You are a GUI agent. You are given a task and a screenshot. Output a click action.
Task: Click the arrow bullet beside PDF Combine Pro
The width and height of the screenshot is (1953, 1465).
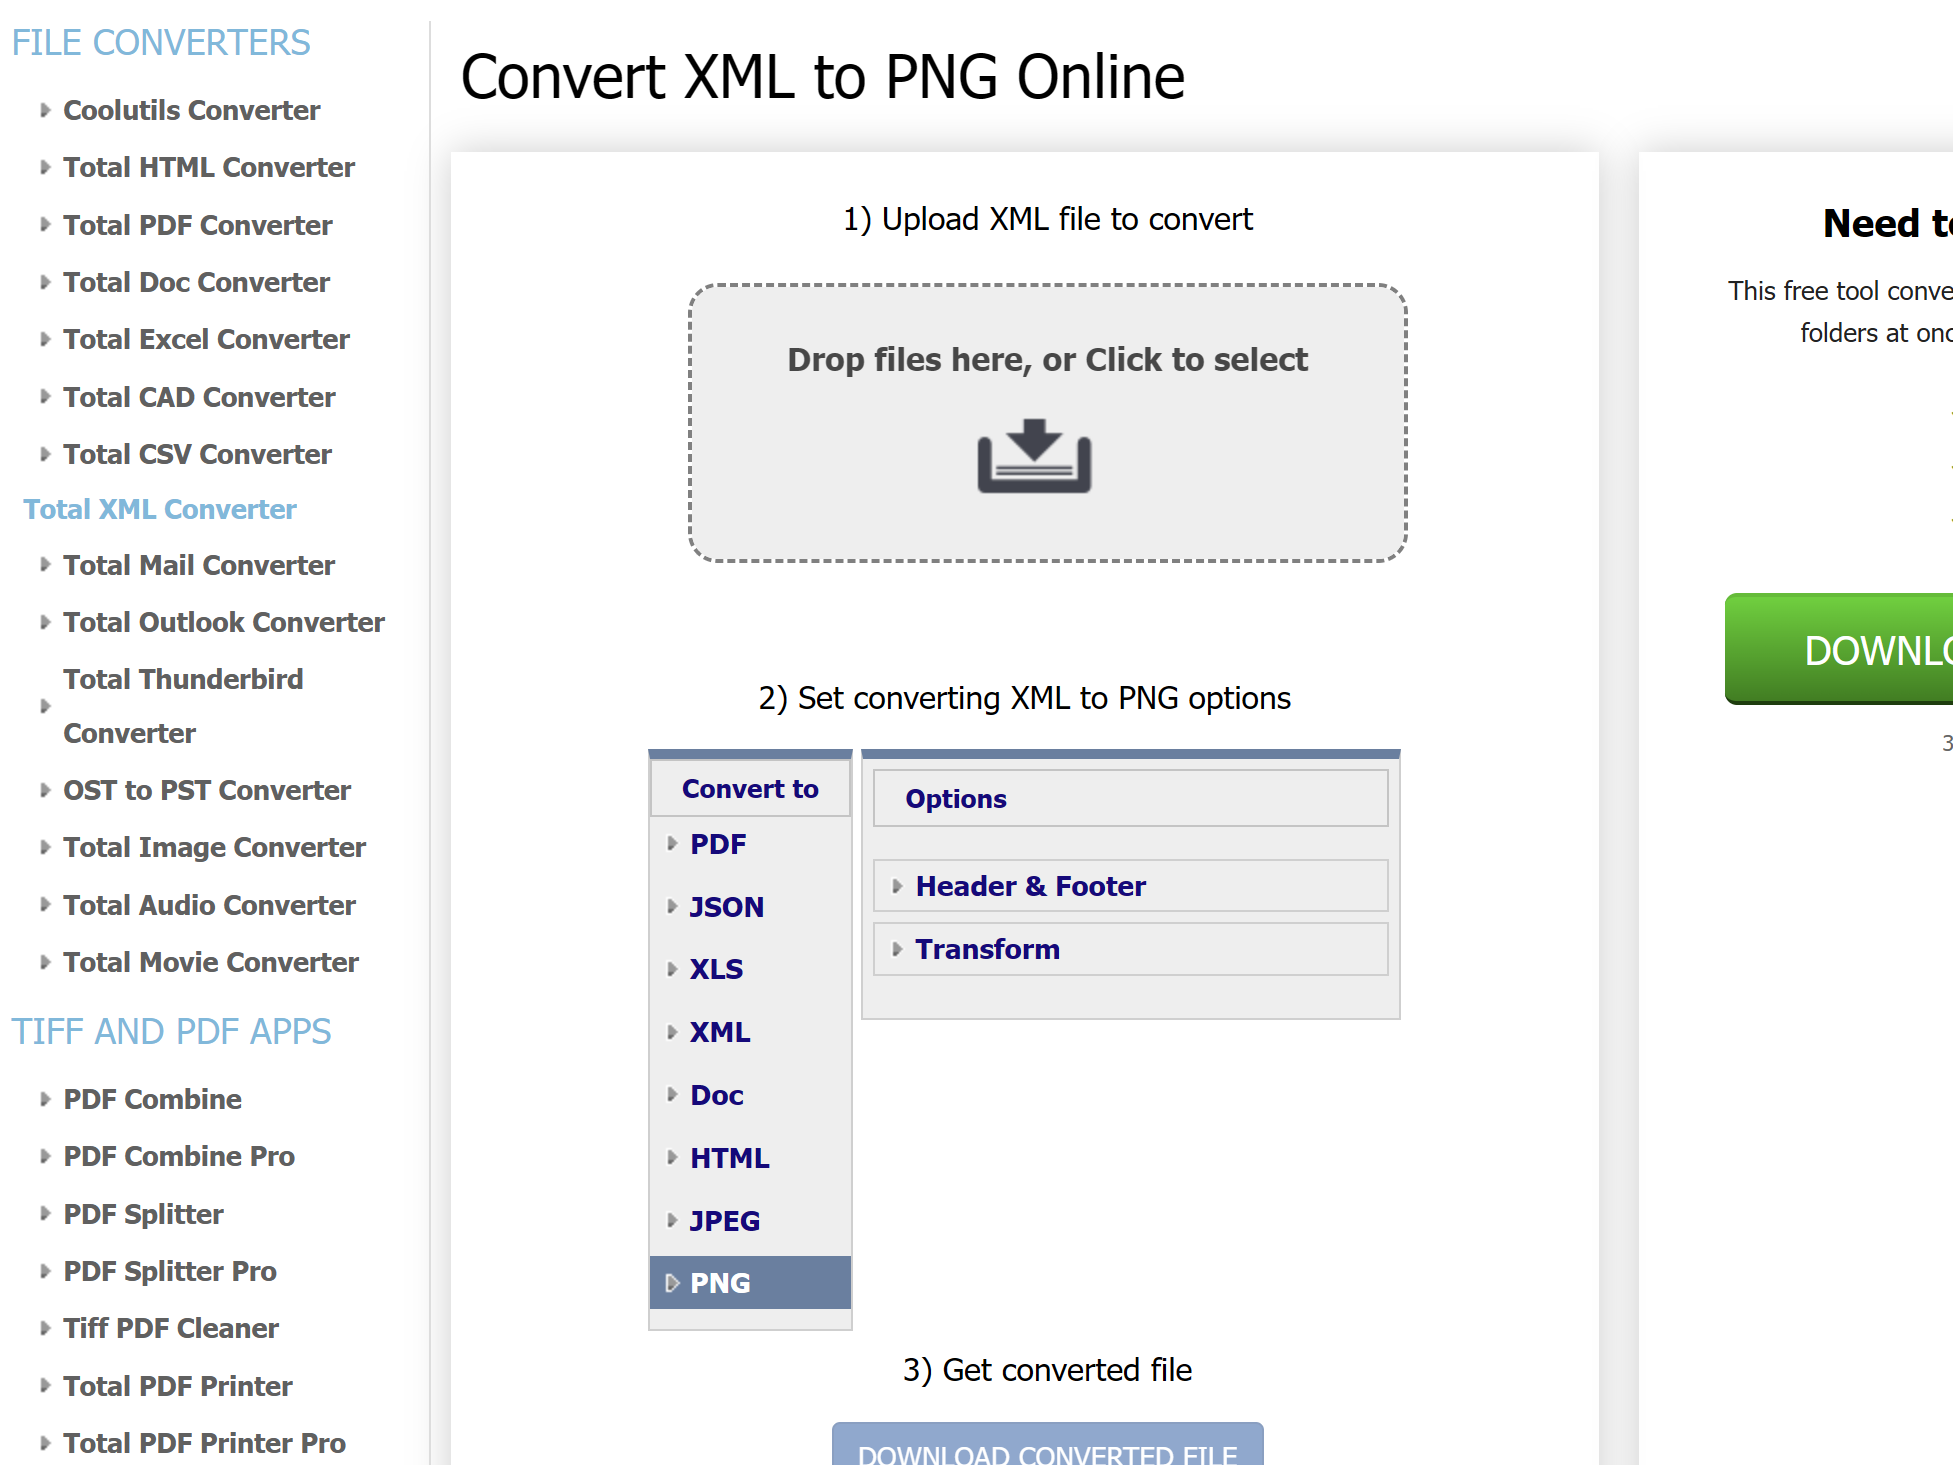click(45, 1156)
